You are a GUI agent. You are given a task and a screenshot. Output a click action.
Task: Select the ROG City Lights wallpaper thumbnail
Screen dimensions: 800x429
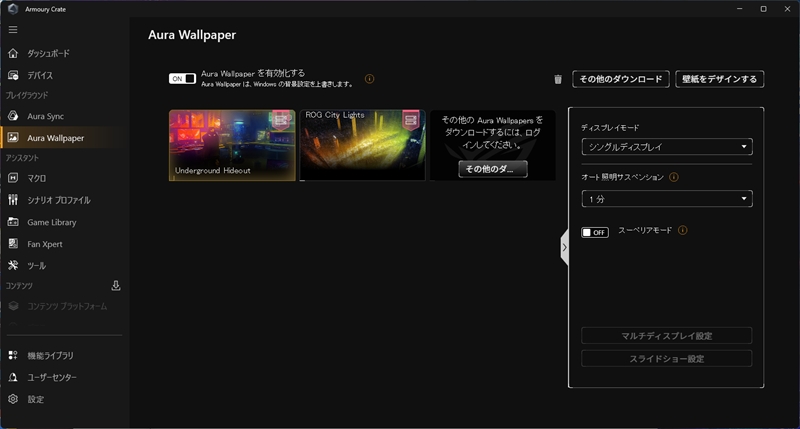362,145
